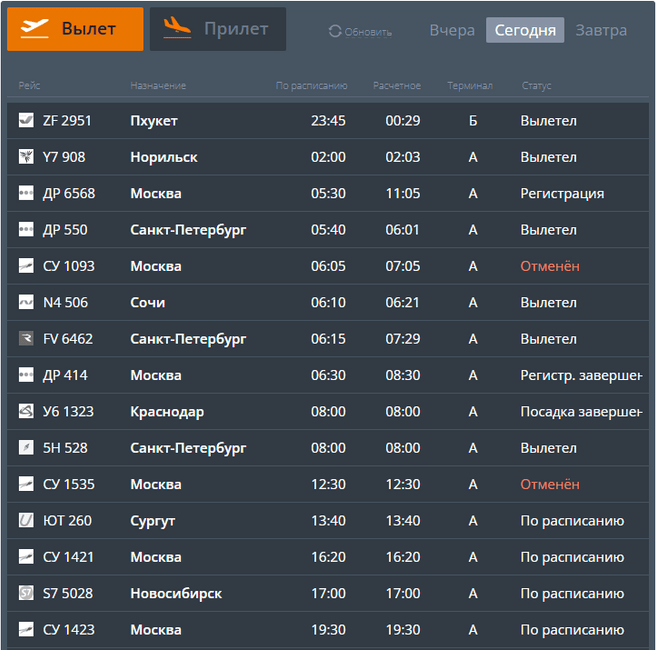The height and width of the screenshot is (650, 656).
Task: Select the Вчера day filter
Action: click(x=452, y=30)
